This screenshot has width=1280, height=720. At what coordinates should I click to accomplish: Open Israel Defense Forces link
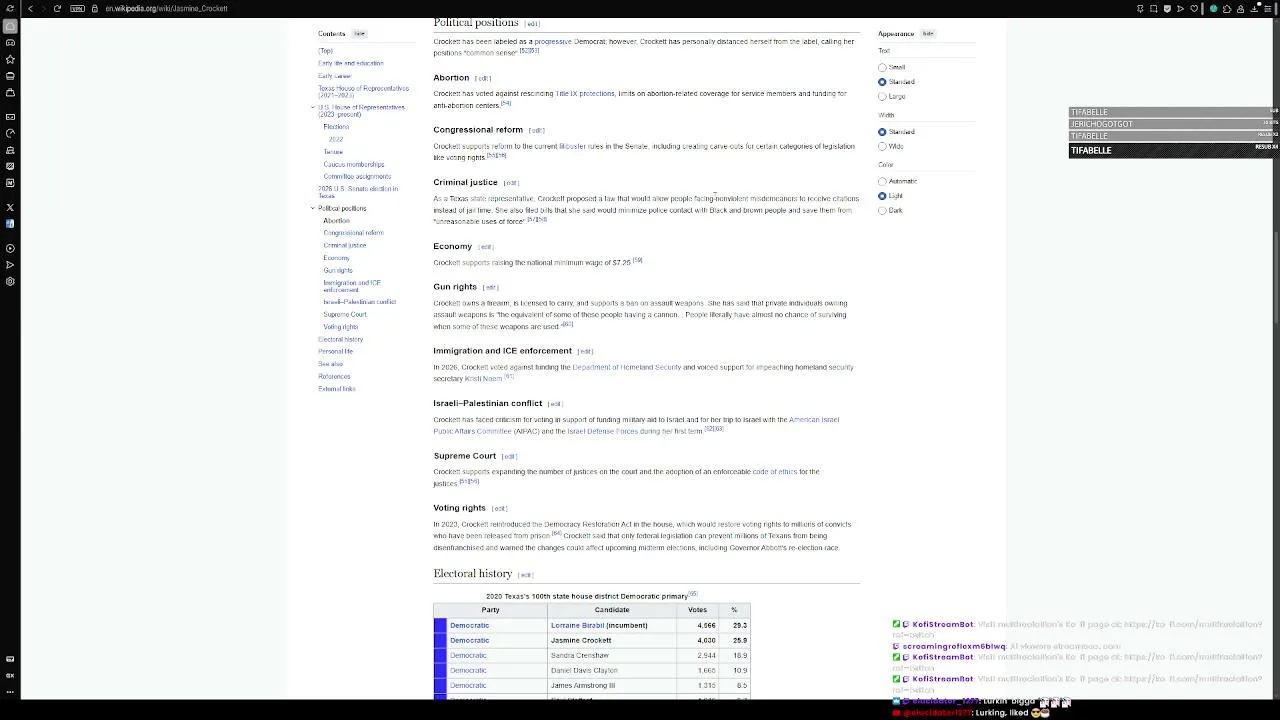pyautogui.click(x=602, y=431)
